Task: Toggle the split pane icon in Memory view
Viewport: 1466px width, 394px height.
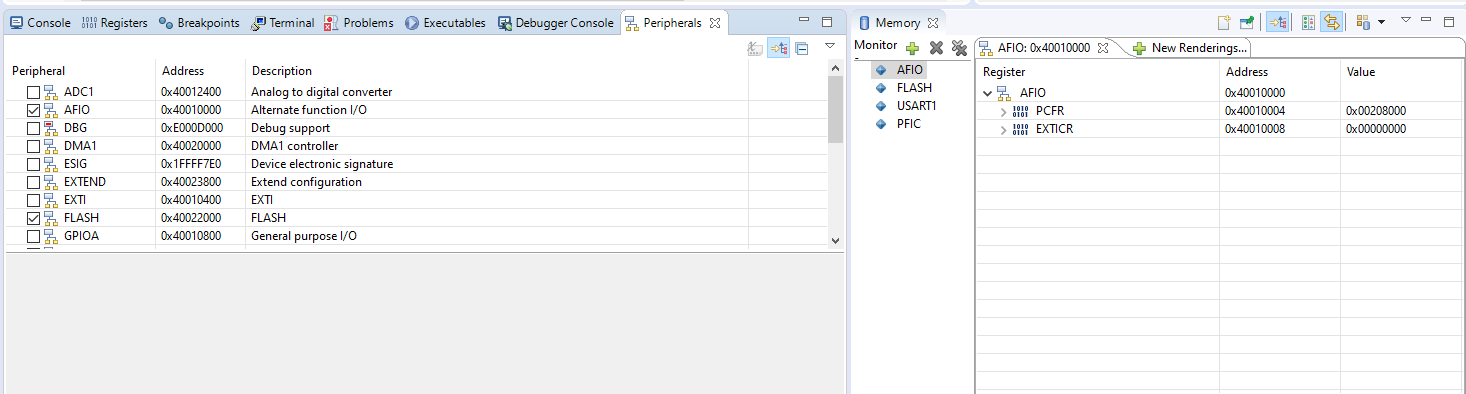Action: [x=1308, y=22]
